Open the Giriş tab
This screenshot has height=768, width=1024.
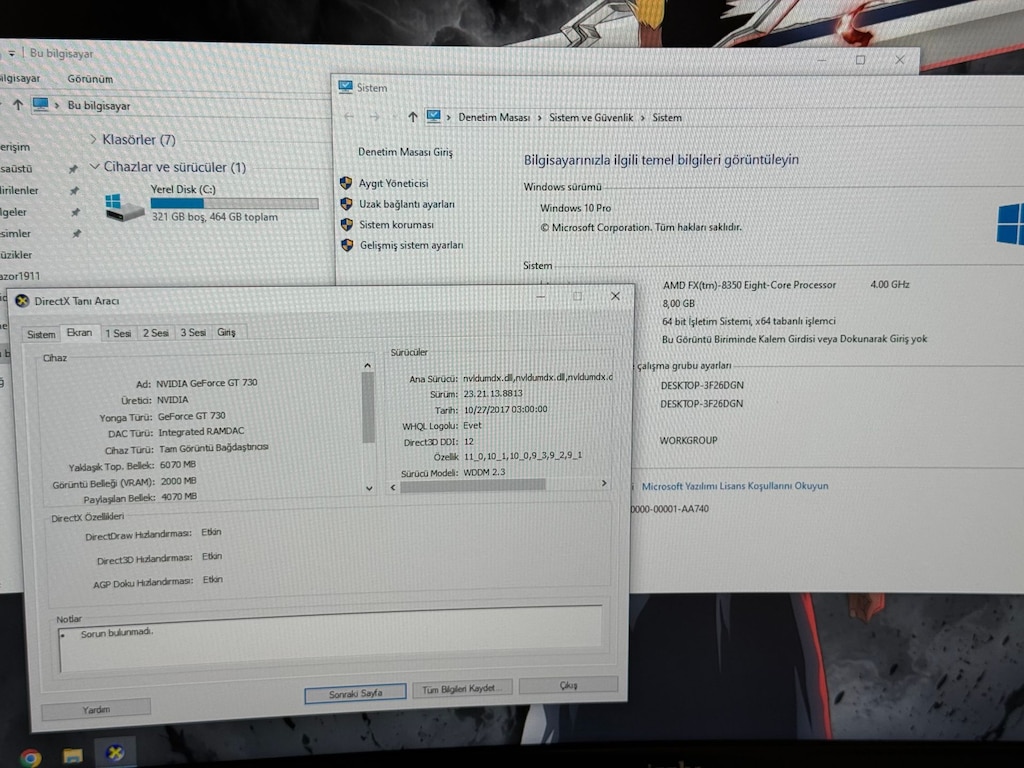226,332
